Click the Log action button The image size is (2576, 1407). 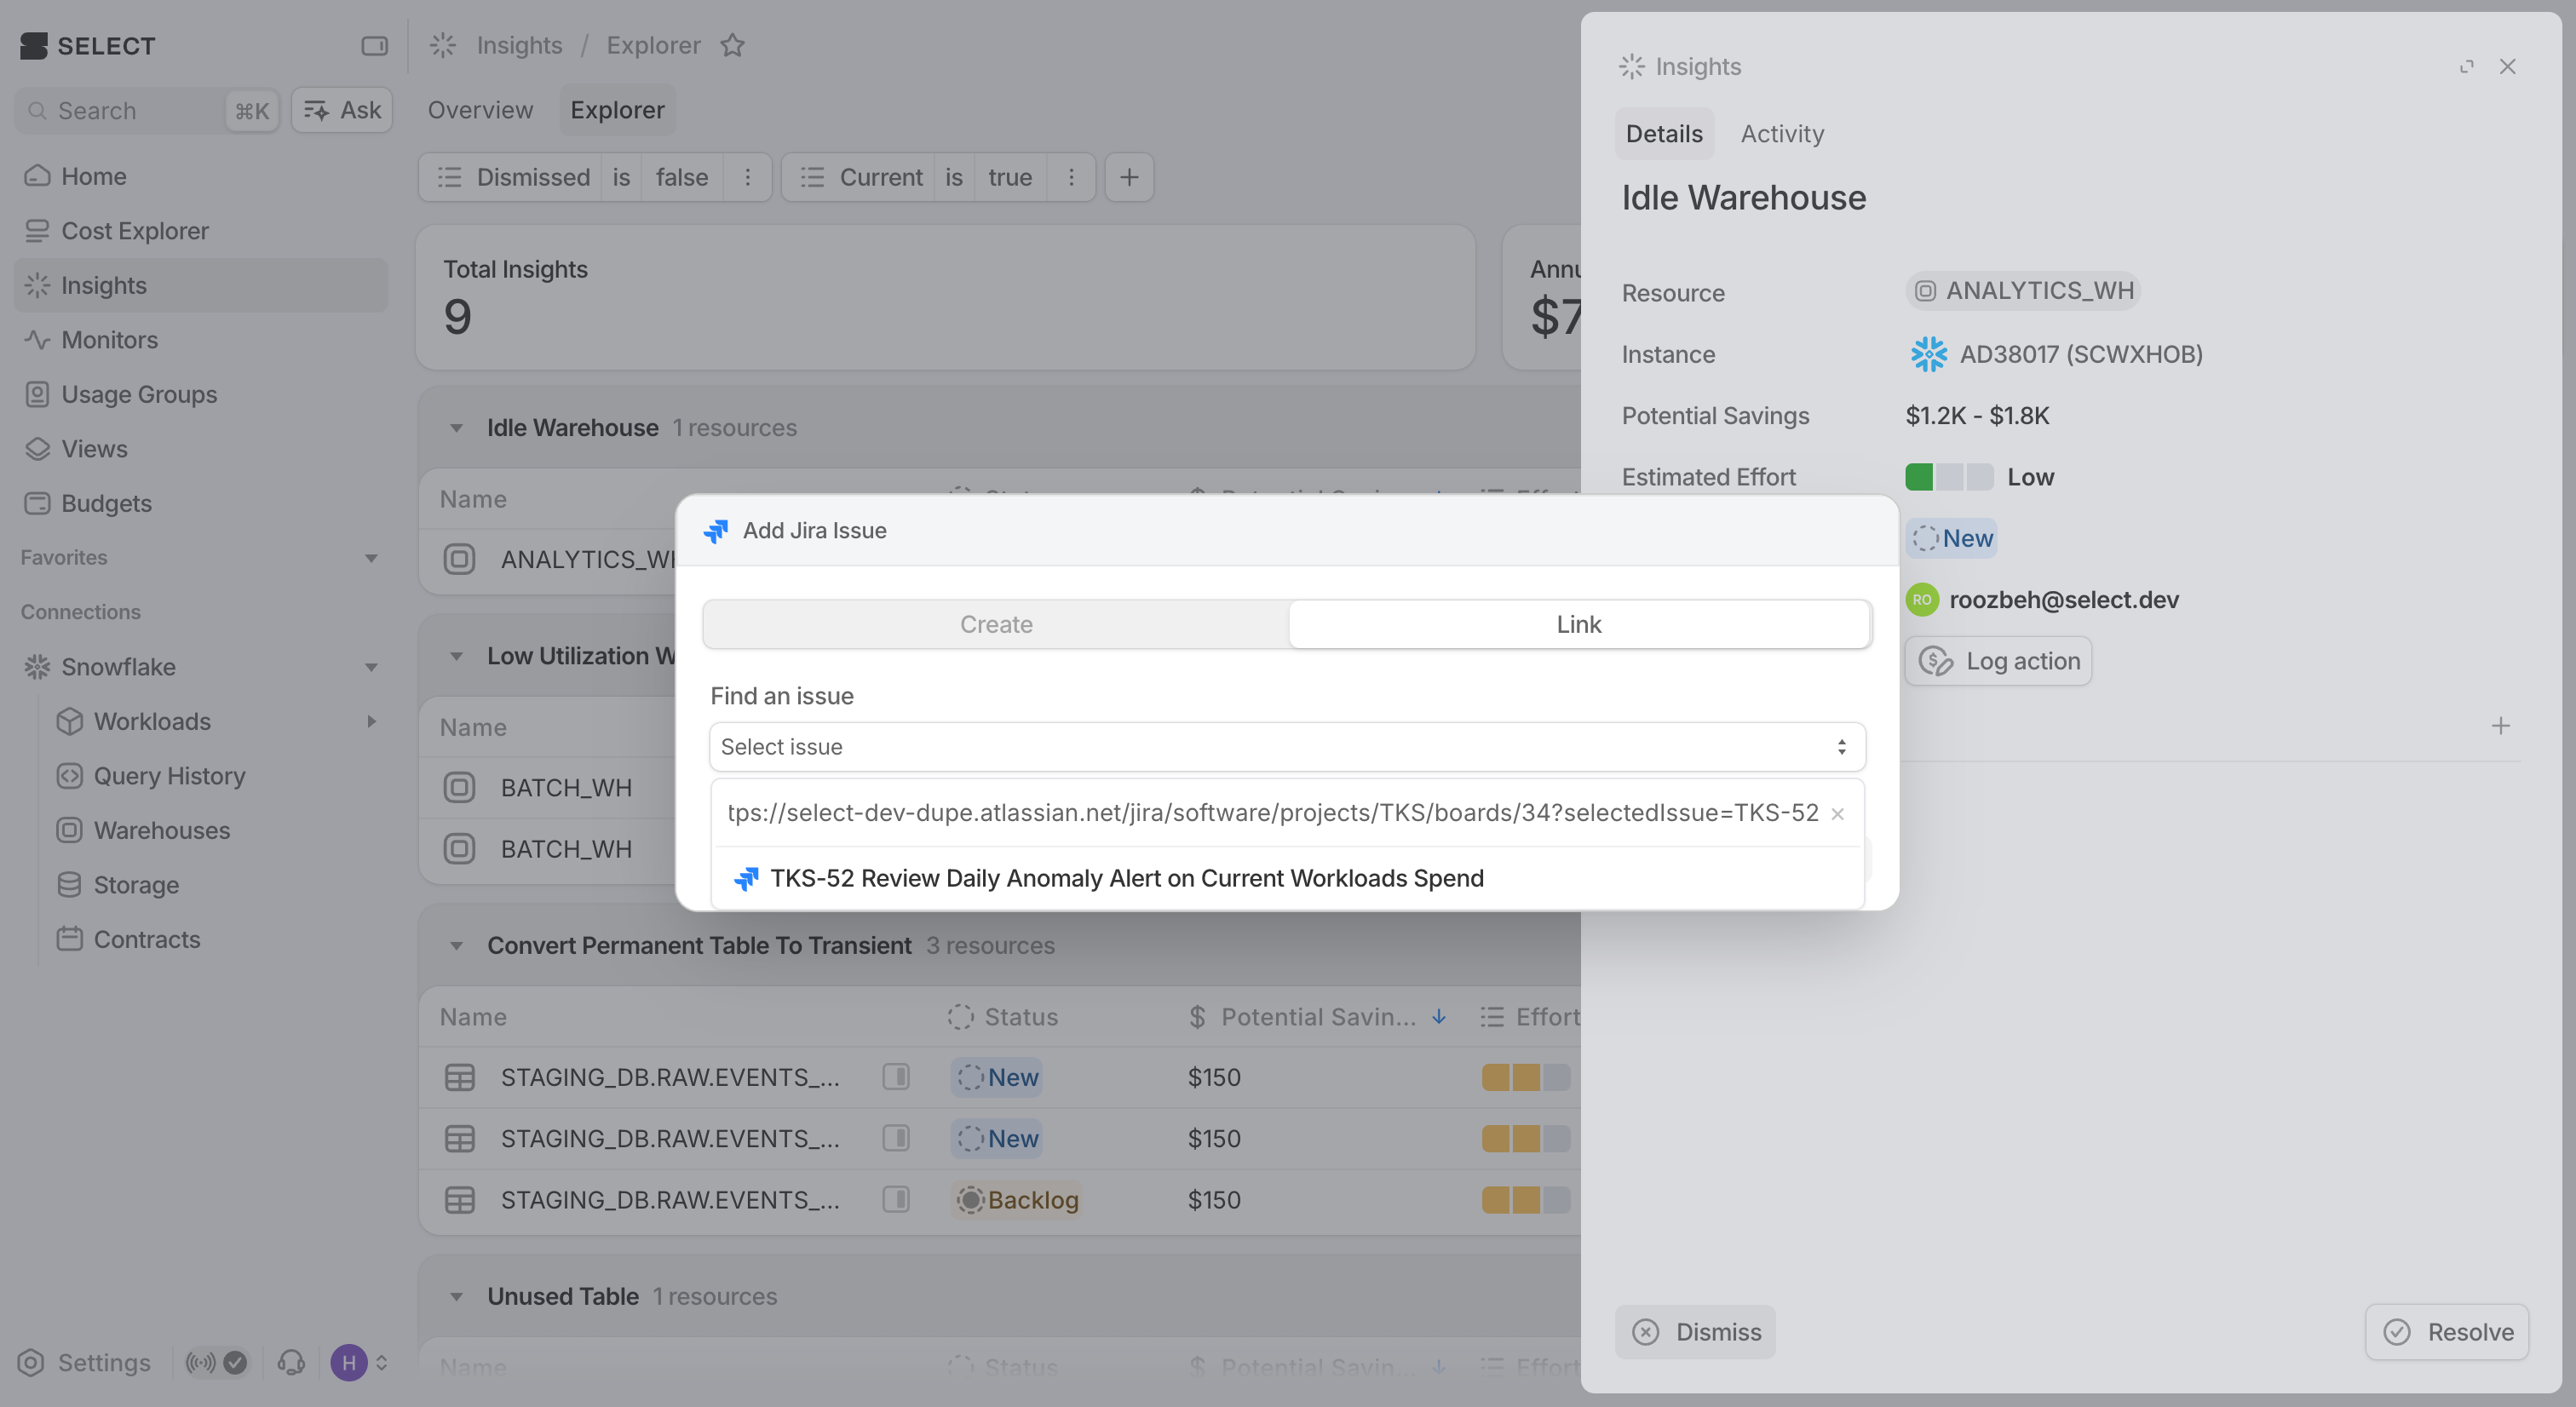1998,661
